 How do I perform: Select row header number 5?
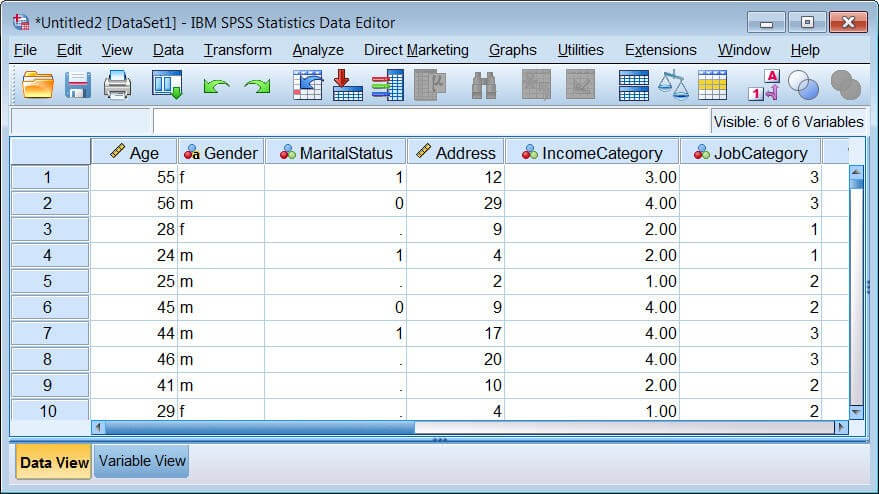50,281
